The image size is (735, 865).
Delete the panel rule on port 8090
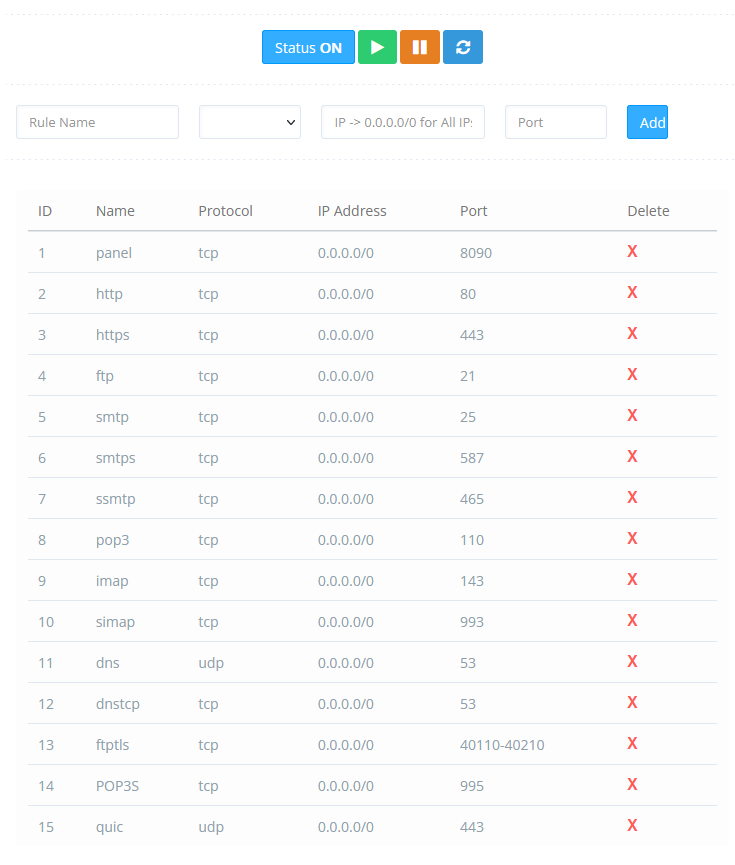(632, 252)
